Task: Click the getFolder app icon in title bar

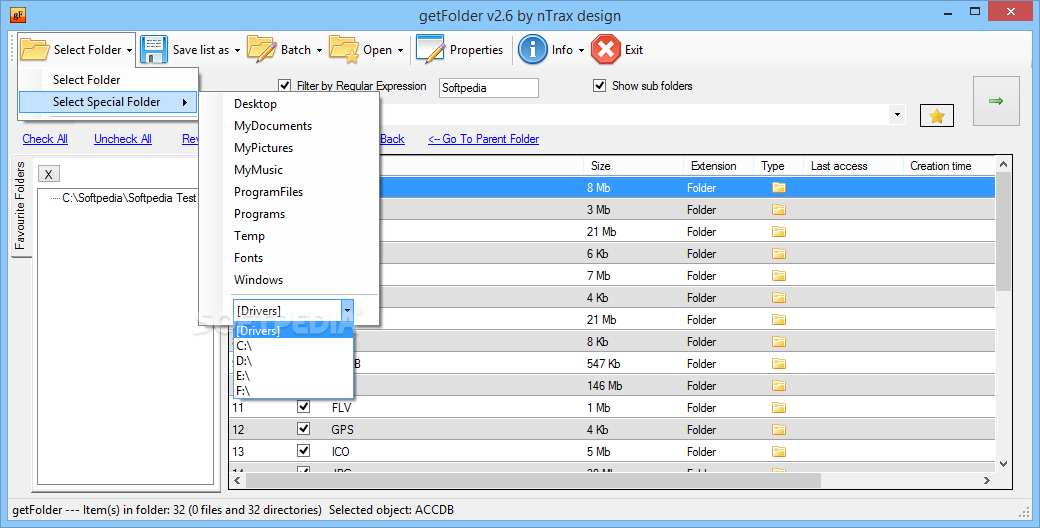Action: (x=17, y=14)
